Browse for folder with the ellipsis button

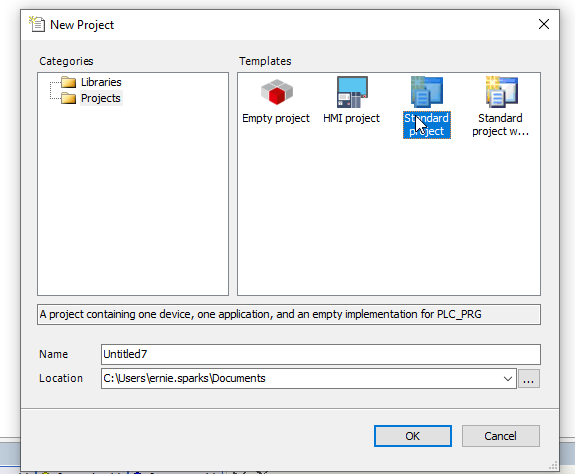pyautogui.click(x=528, y=379)
